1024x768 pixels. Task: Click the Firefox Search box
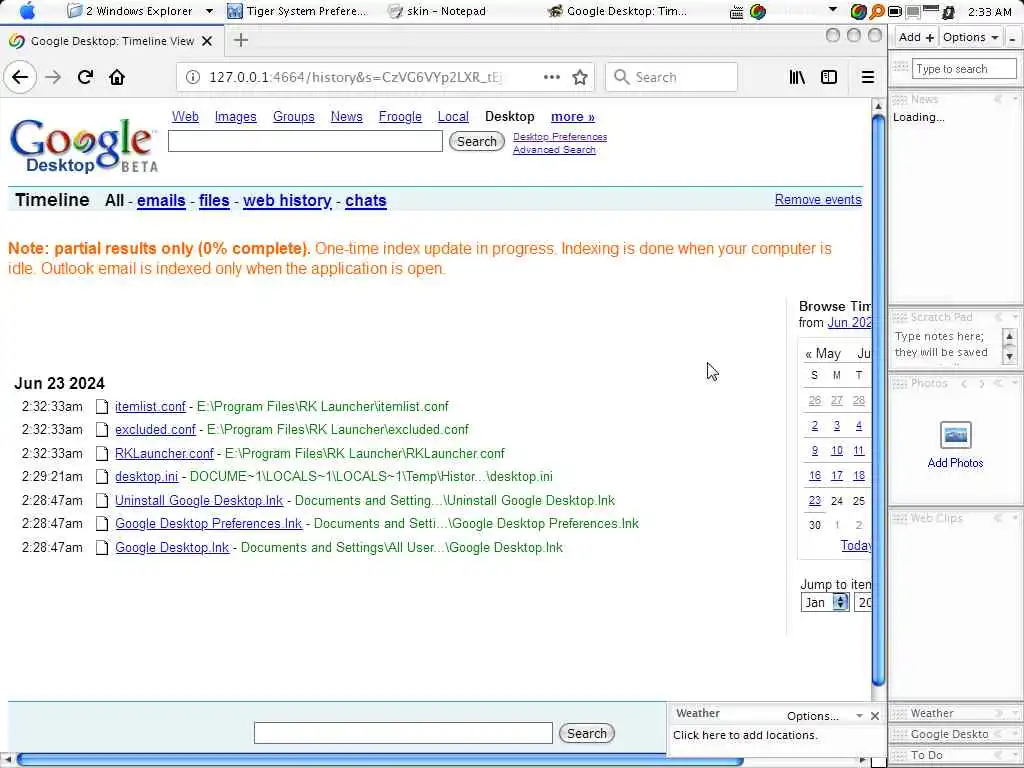(671, 77)
